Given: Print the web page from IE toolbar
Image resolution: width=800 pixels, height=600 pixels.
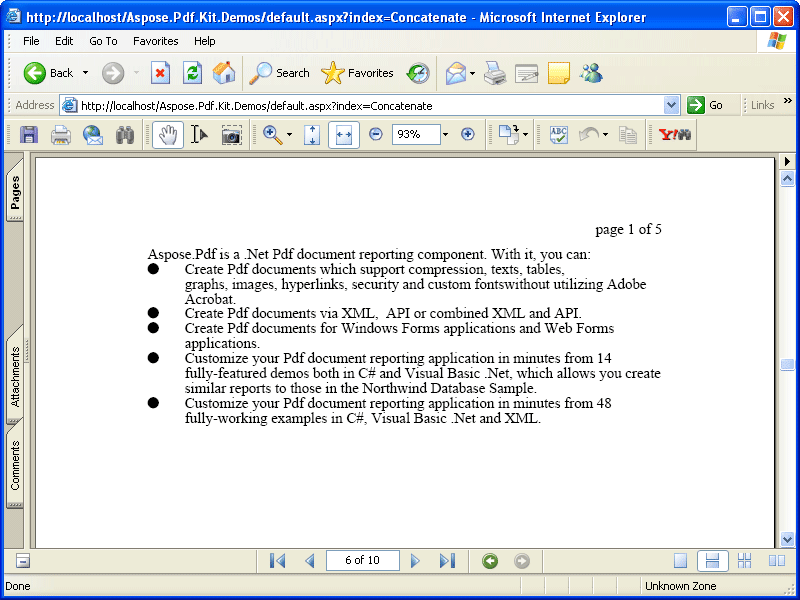Looking at the screenshot, I should click(x=495, y=73).
